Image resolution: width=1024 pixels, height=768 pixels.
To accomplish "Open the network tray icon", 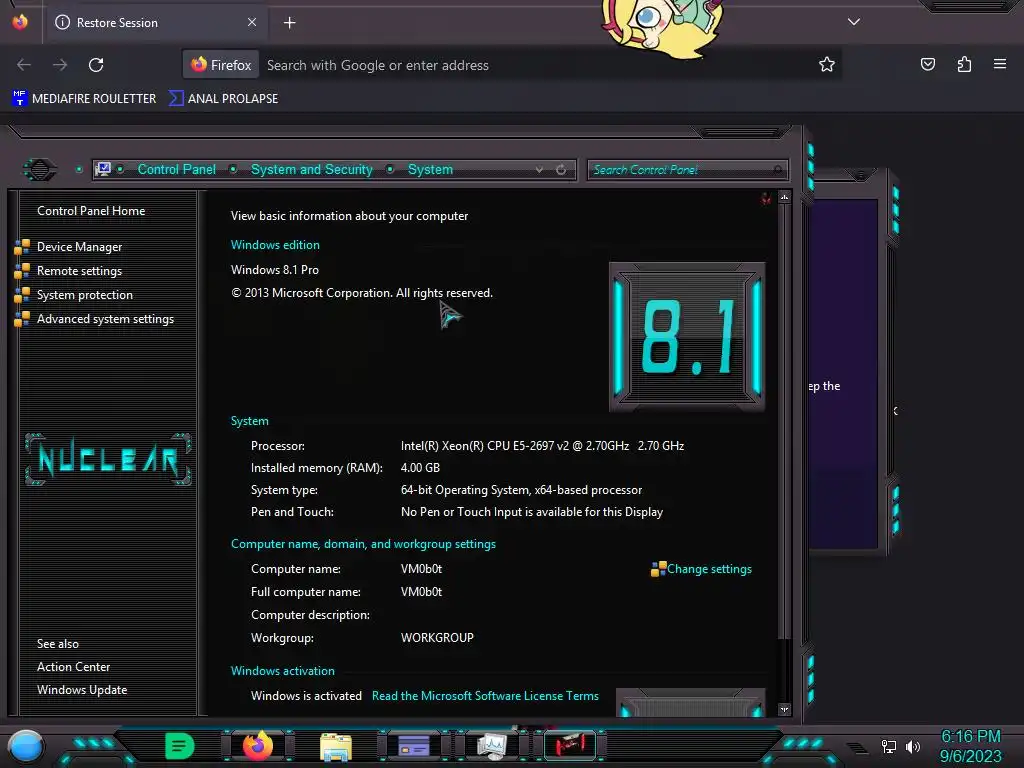I will point(889,746).
